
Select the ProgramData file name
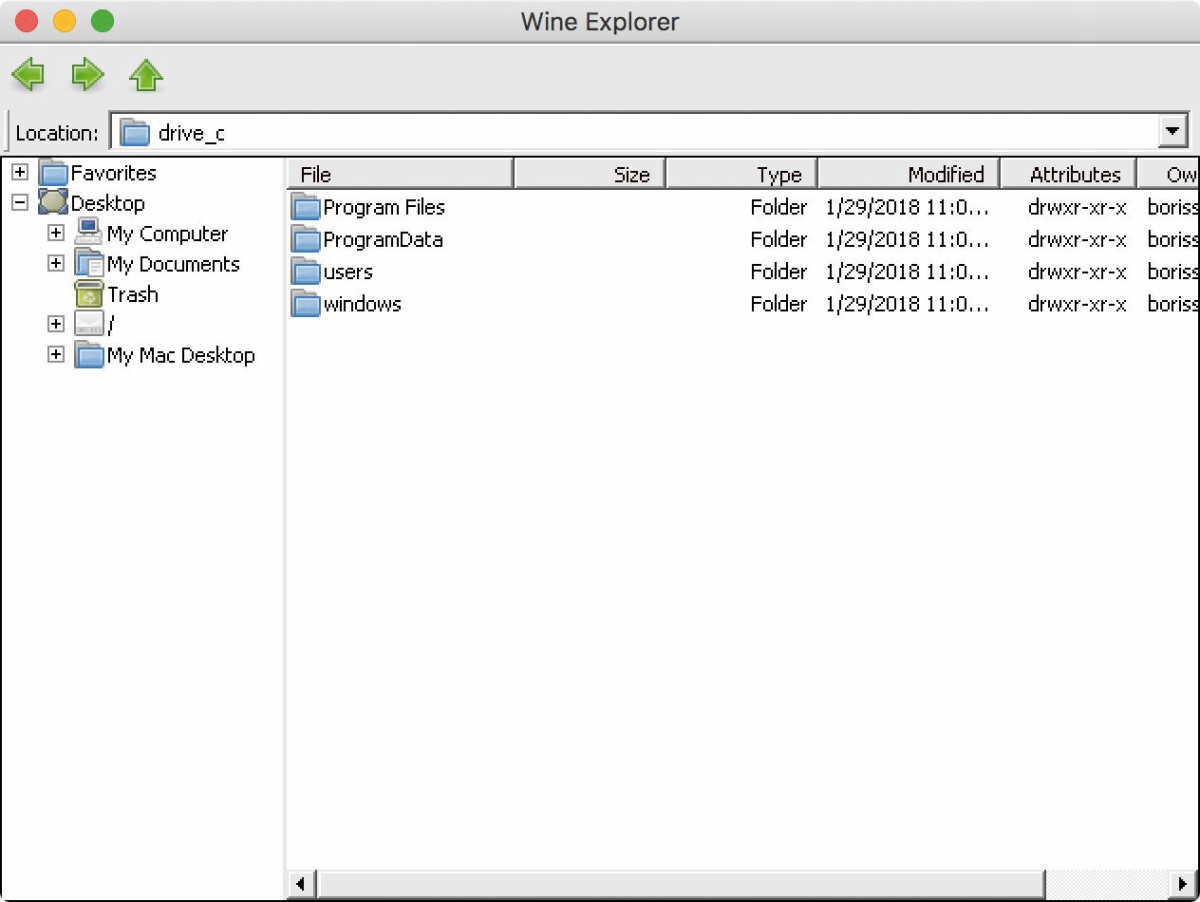[383, 240]
